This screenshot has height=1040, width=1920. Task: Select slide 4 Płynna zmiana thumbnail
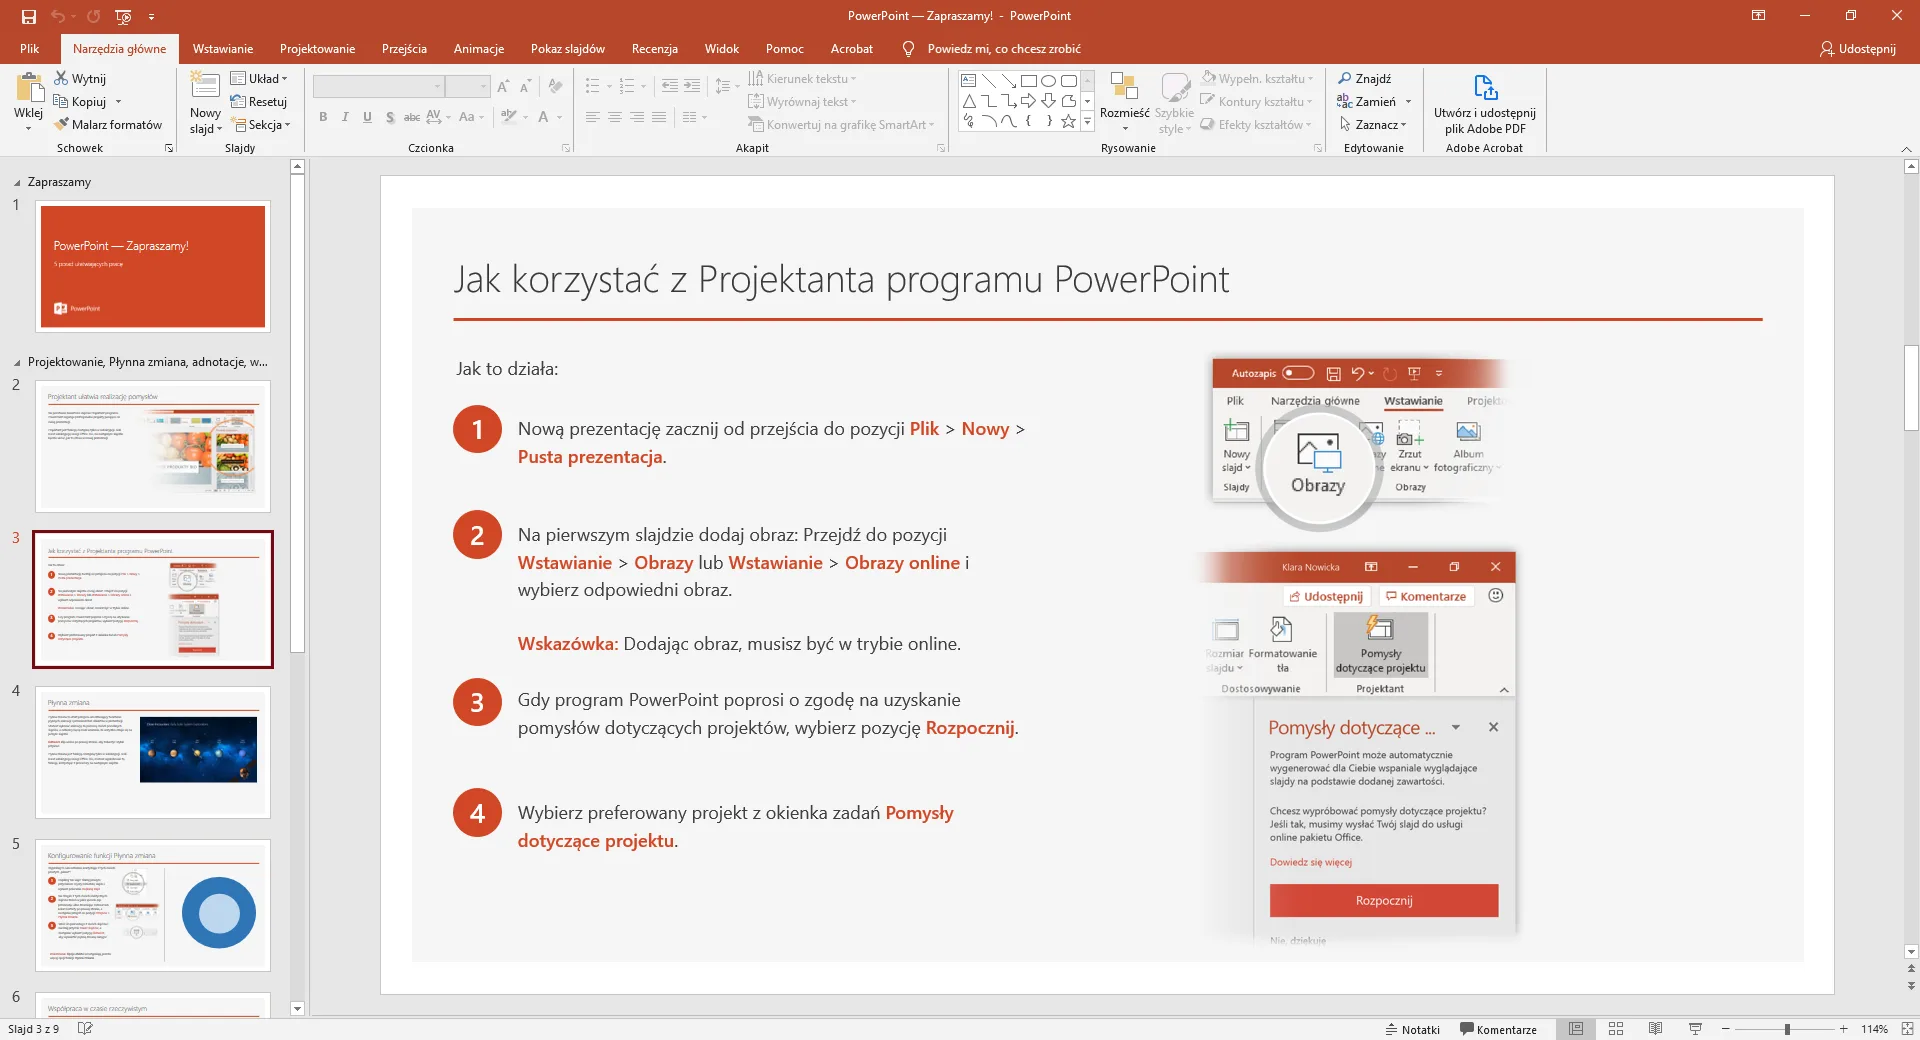(x=153, y=752)
